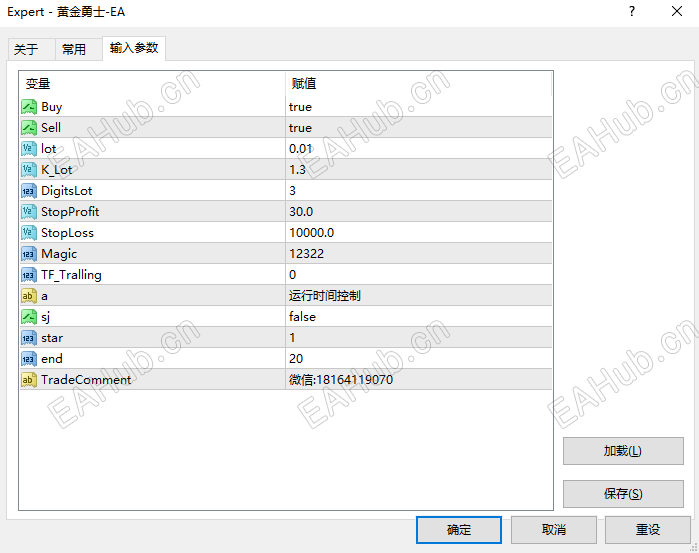Screen dimensions: 699x553
Task: Click the string icon beside TradeComment
Action: [x=29, y=380]
